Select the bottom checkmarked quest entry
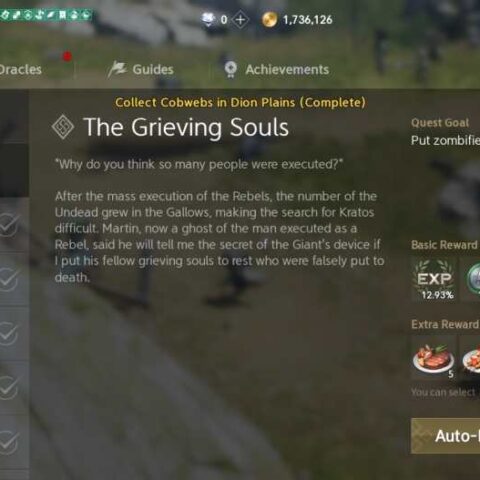This screenshot has width=480, height=480. pyautogui.click(x=13, y=443)
